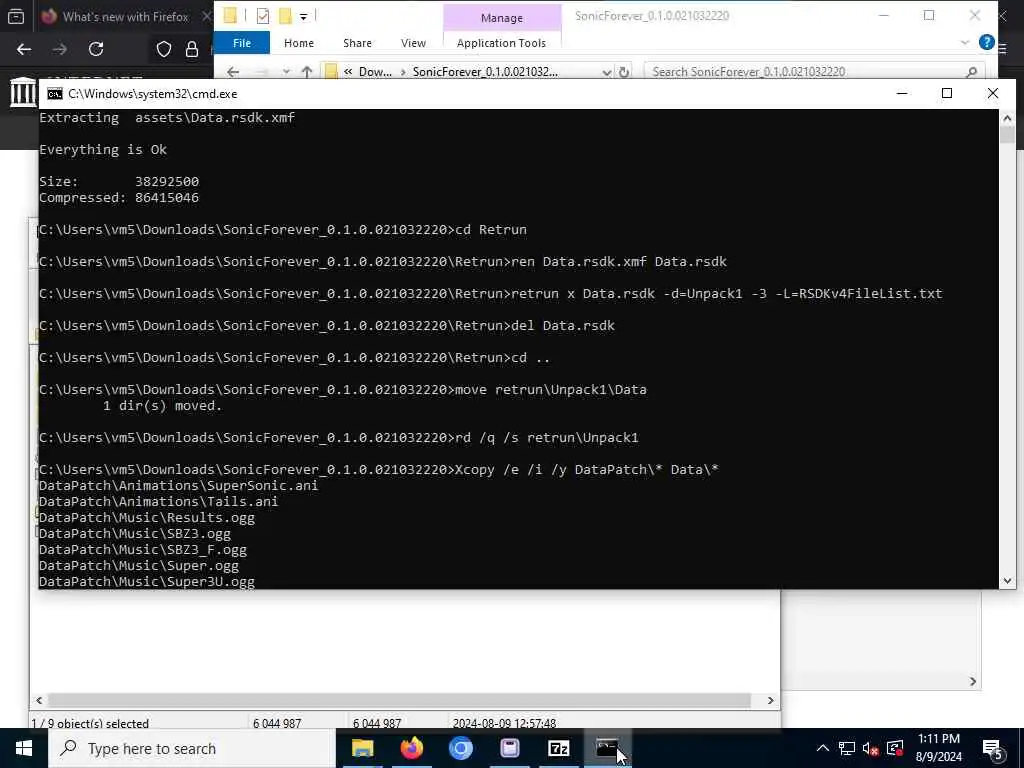Click the Explorer search magnifier icon
This screenshot has height=768, width=1024.
point(971,72)
